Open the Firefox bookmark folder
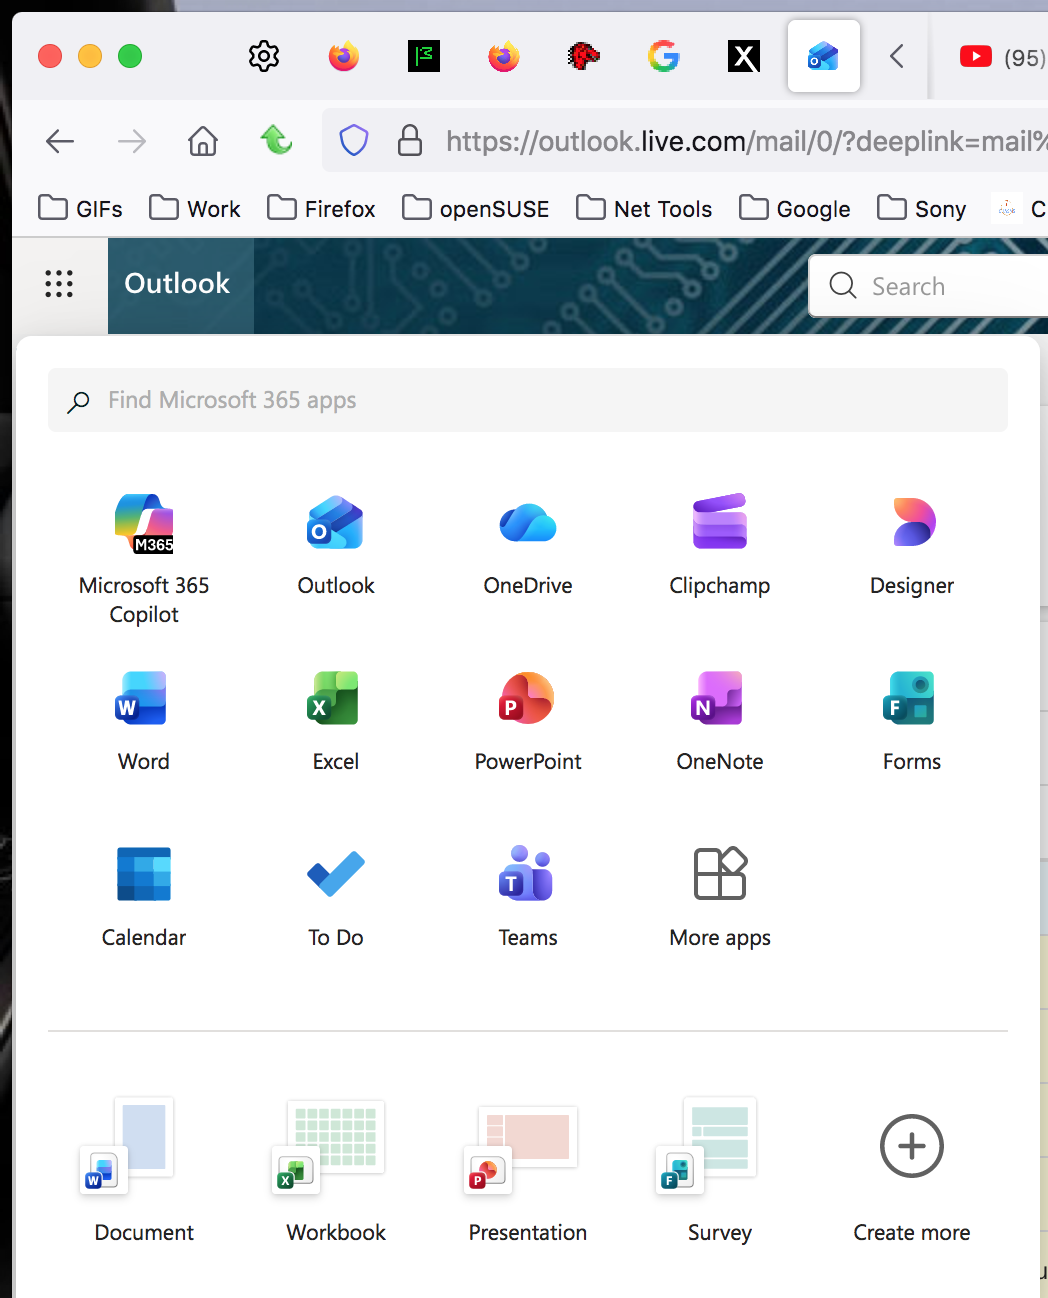The image size is (1048, 1298). (x=321, y=208)
